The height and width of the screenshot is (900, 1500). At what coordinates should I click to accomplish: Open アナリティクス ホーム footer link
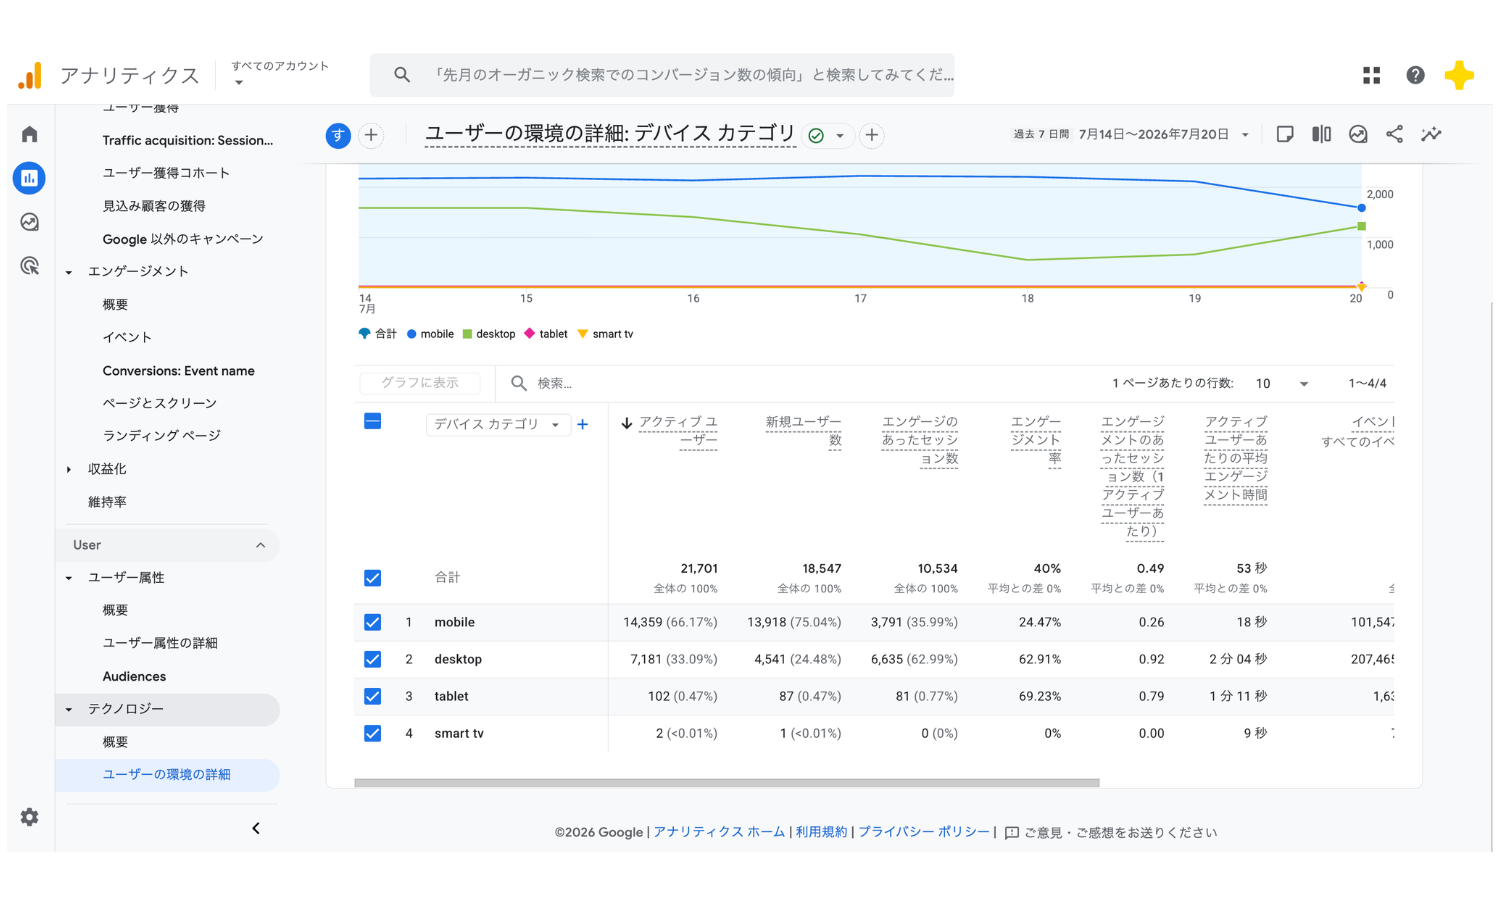point(719,832)
